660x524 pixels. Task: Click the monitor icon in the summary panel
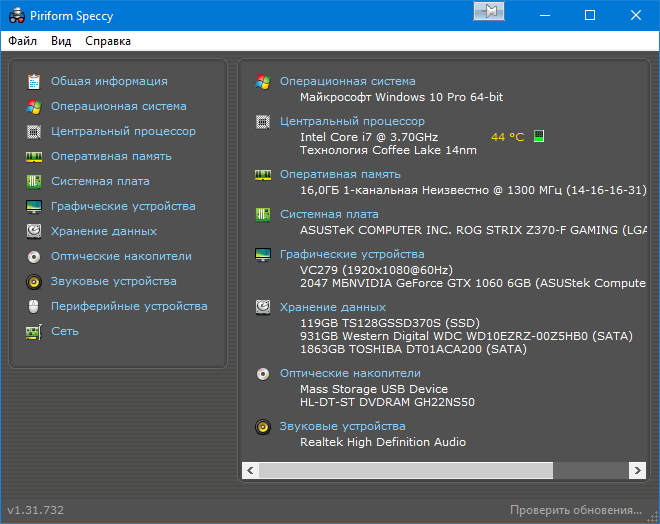point(263,255)
